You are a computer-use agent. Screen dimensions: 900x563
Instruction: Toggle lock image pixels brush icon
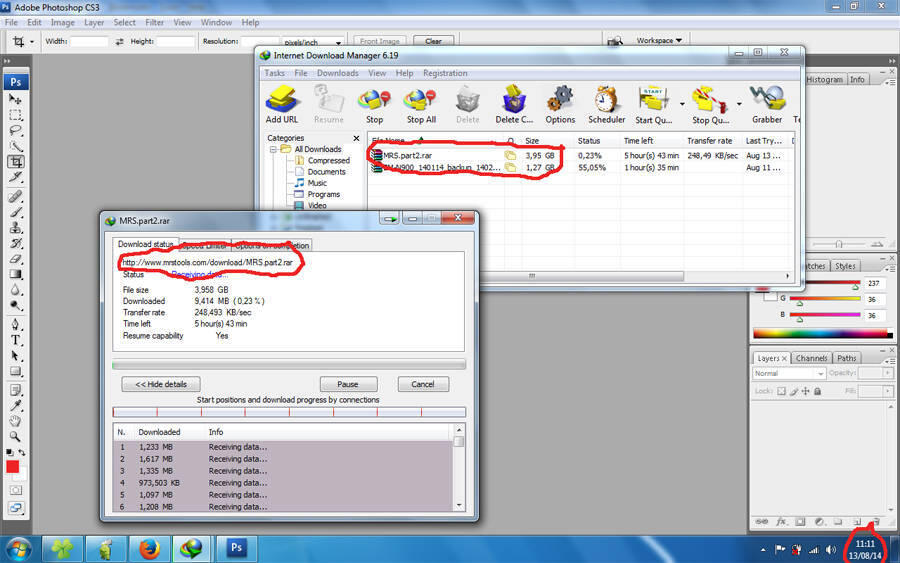pyautogui.click(x=794, y=391)
